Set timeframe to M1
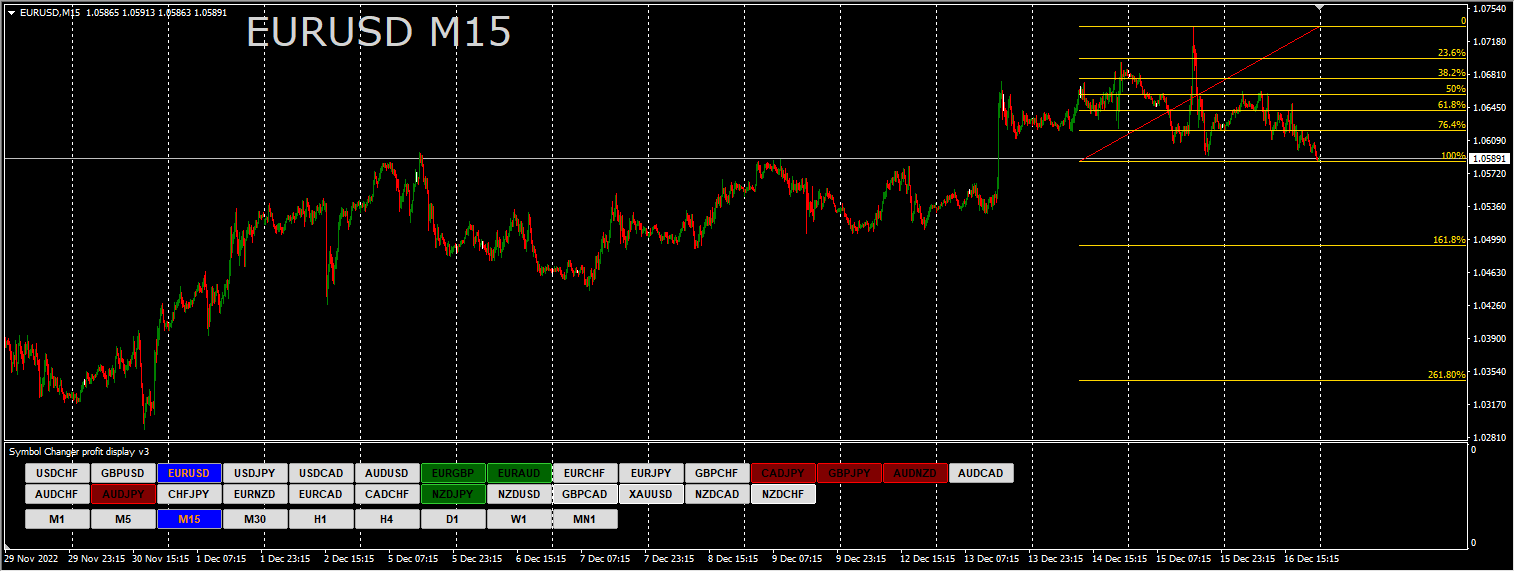The height and width of the screenshot is (572, 1515). tap(57, 519)
